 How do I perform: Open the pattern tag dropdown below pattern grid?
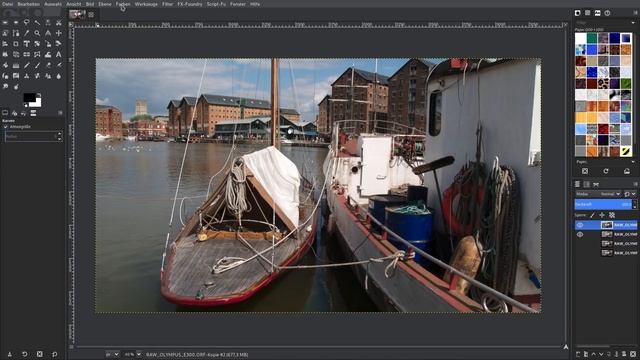pos(633,162)
